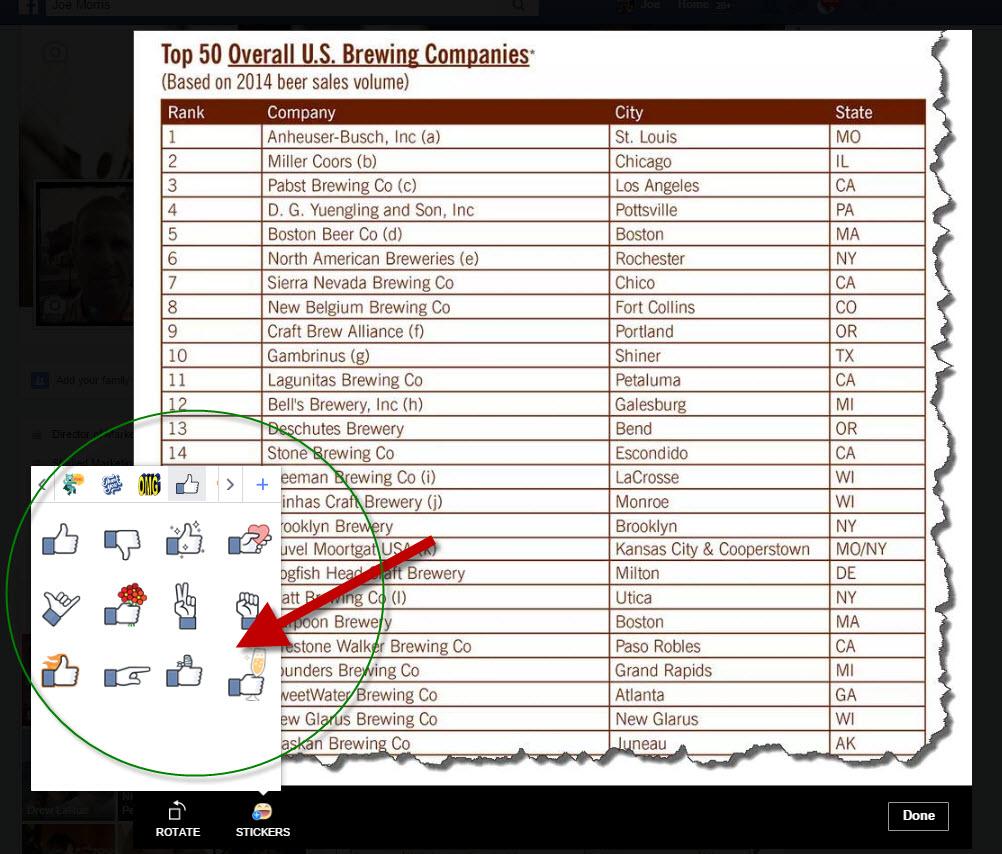Pick the pointing finger hand sticker
The width and height of the screenshot is (1002, 854).
coord(127,676)
